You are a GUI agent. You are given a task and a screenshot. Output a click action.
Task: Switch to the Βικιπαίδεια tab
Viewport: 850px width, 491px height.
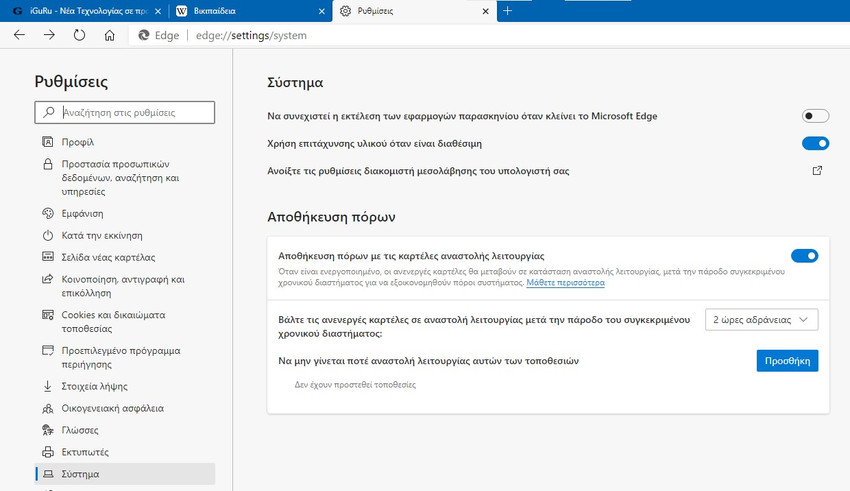click(x=249, y=11)
